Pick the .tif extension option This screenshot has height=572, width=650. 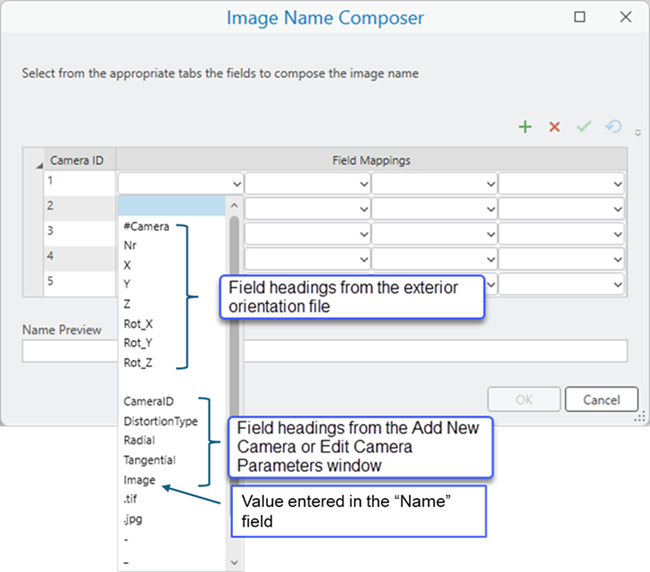(132, 499)
